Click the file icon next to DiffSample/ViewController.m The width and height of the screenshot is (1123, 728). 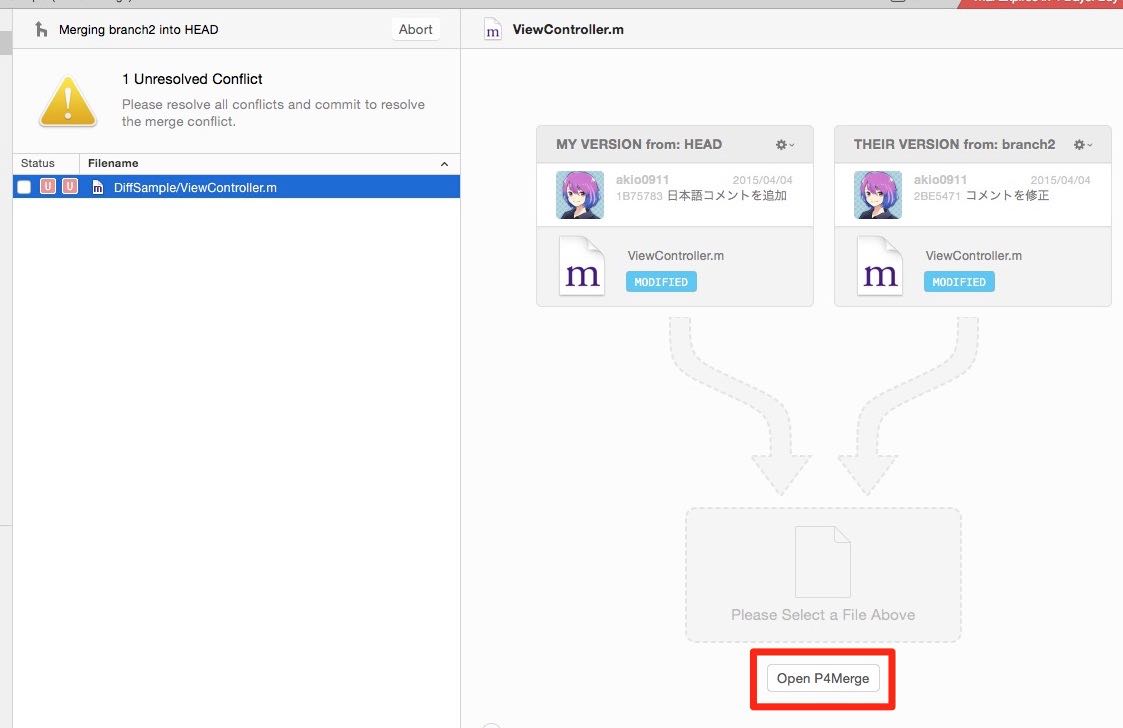[x=97, y=188]
